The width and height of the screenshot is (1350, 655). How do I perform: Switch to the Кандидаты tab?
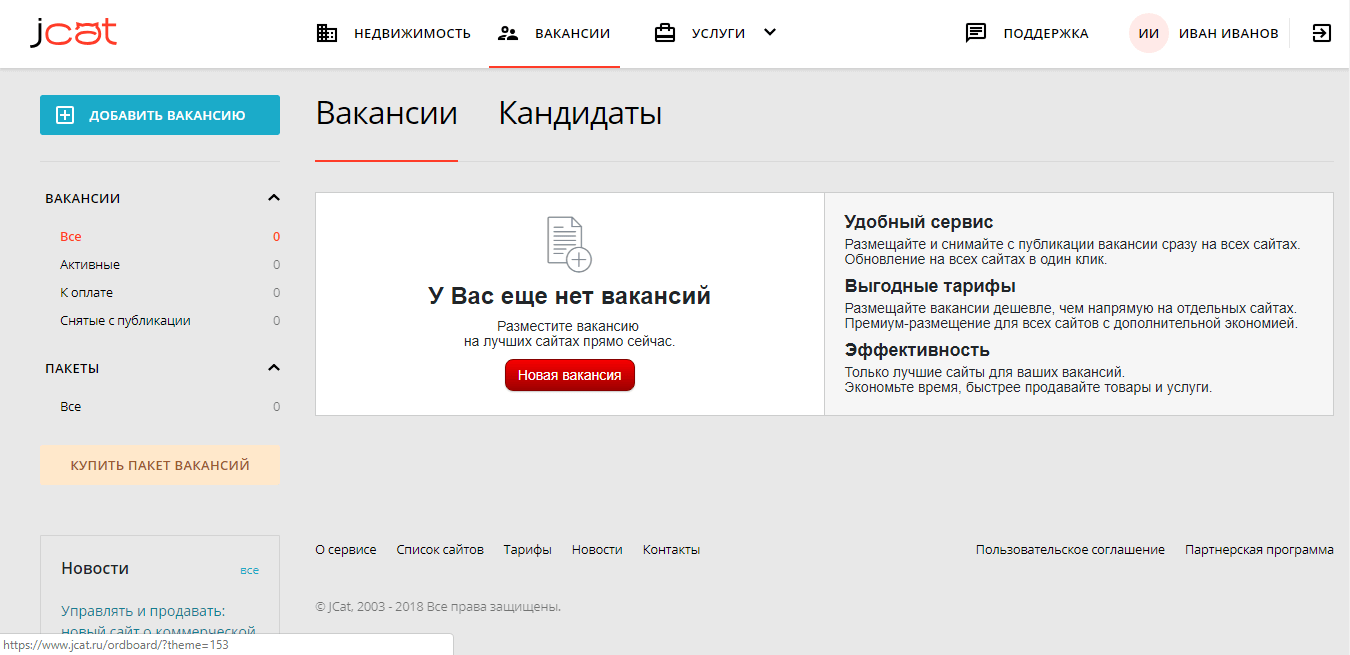(x=580, y=114)
